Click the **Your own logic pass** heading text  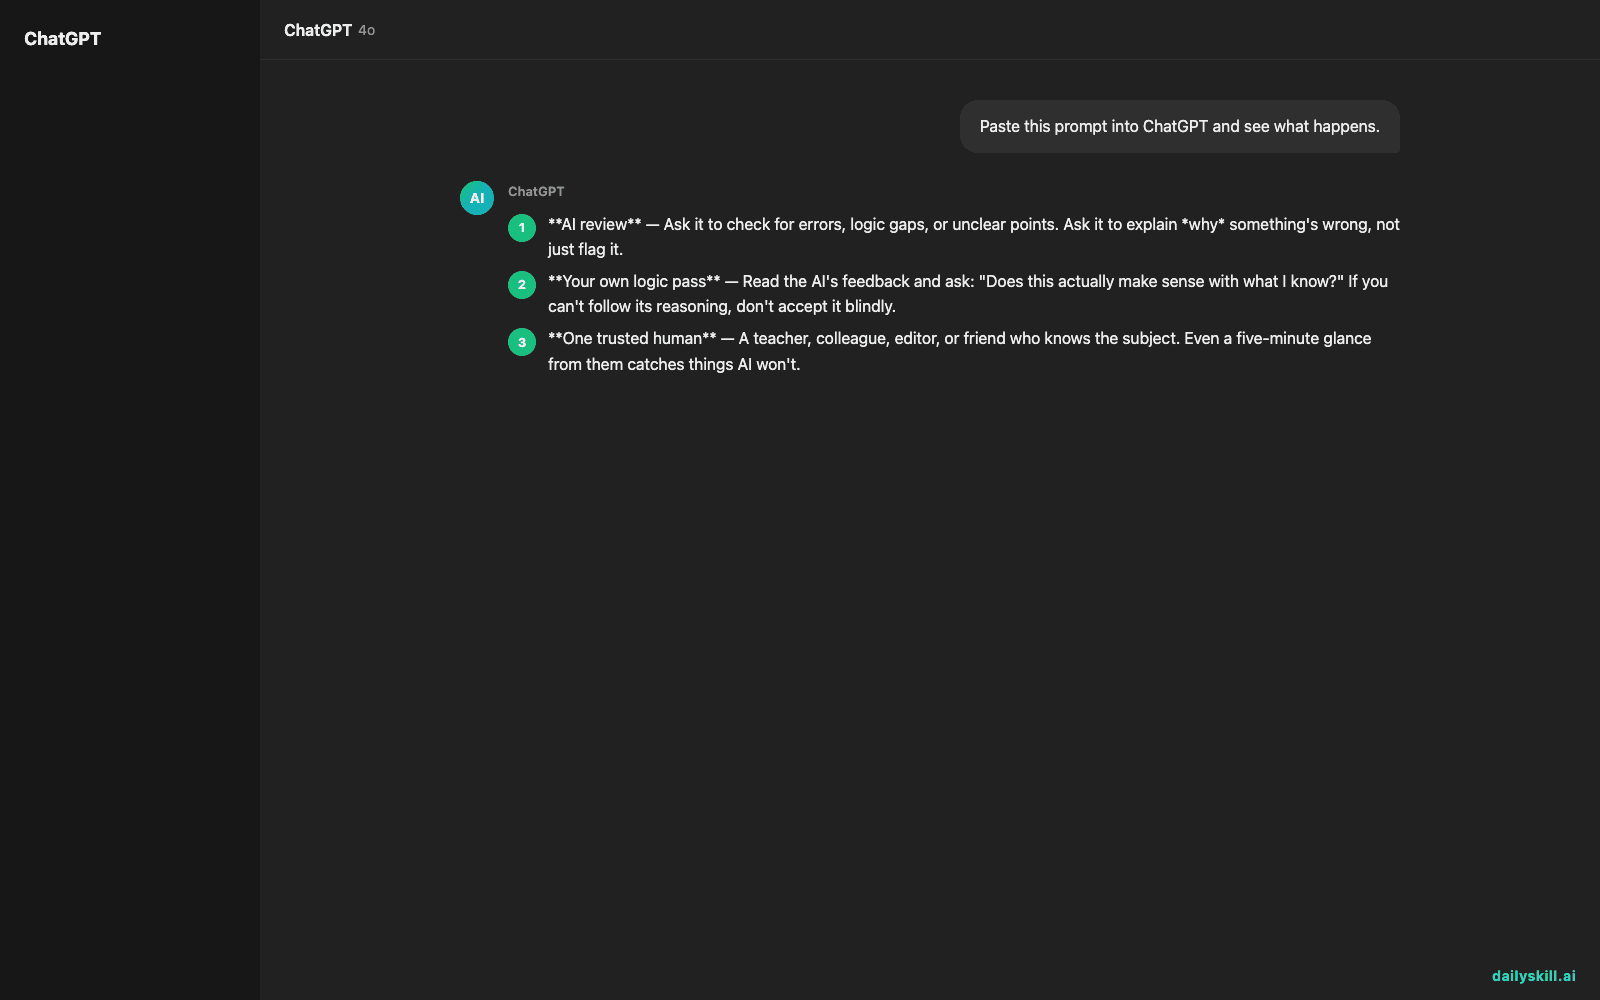point(634,281)
